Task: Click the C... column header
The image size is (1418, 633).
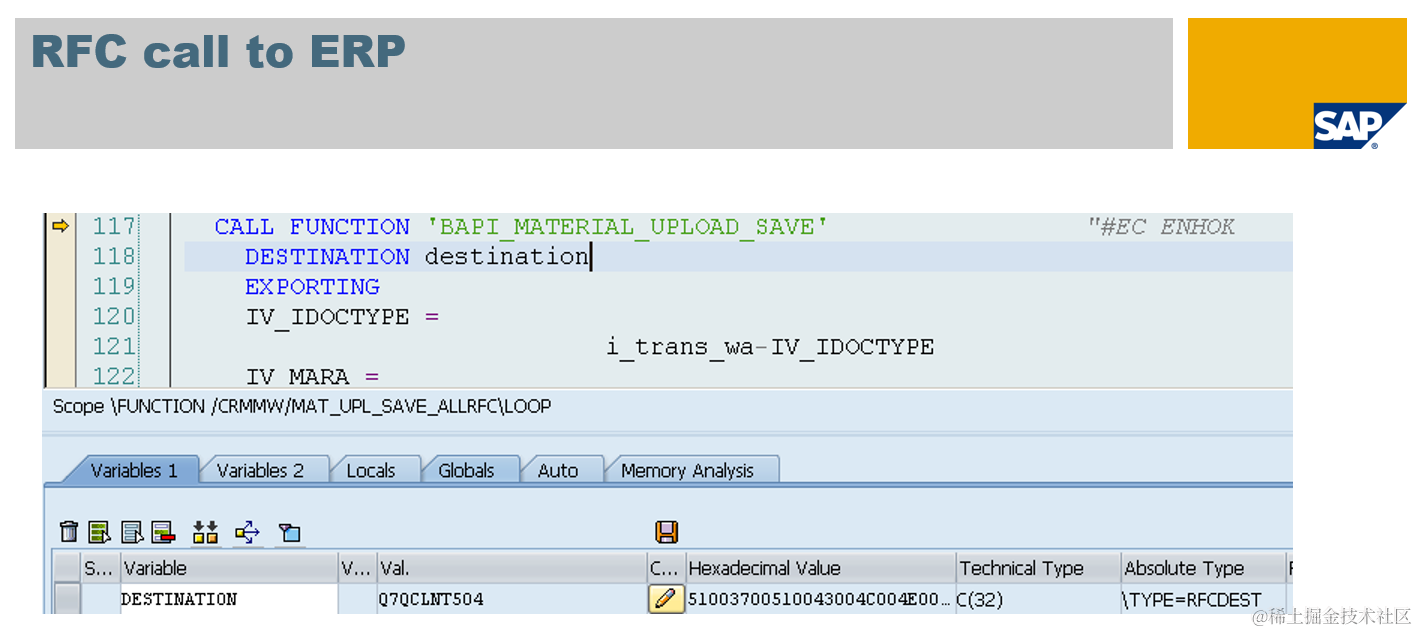Action: (x=666, y=568)
